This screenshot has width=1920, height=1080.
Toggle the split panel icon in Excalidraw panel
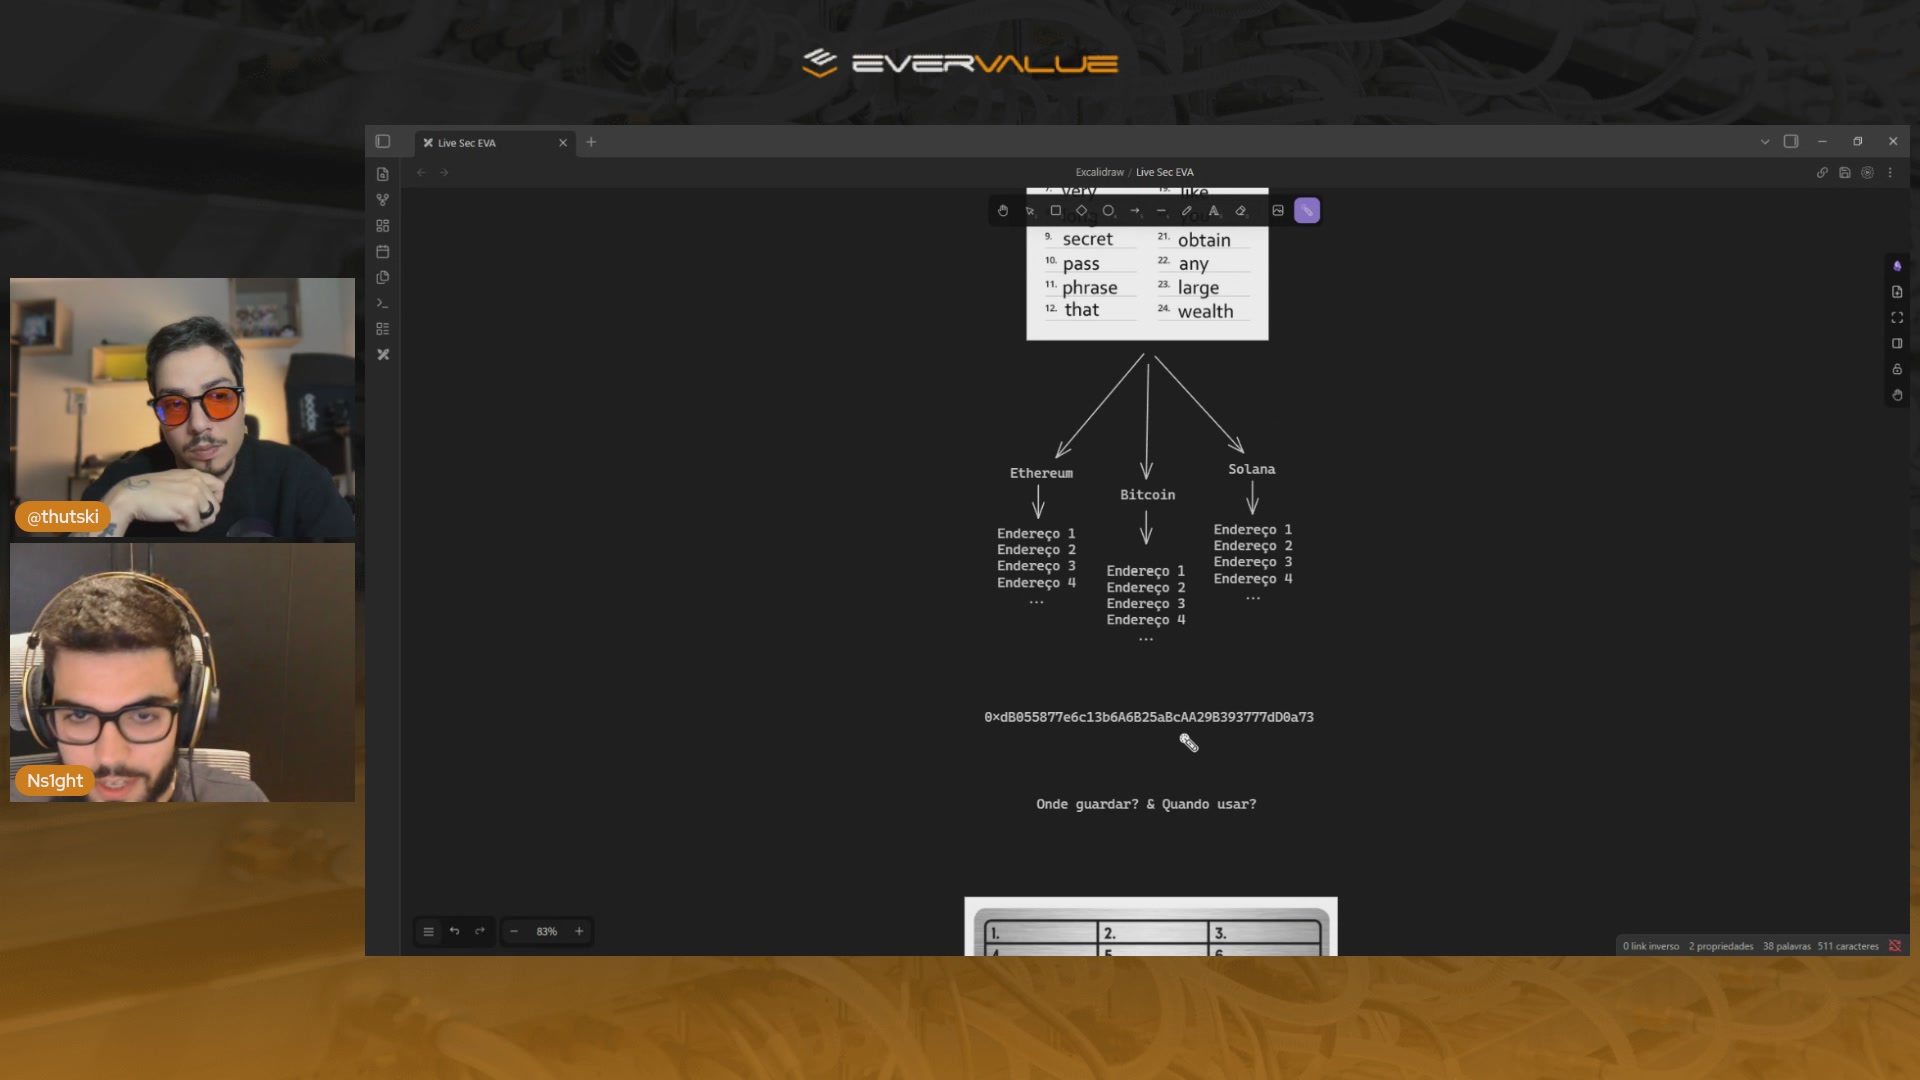coord(1897,344)
